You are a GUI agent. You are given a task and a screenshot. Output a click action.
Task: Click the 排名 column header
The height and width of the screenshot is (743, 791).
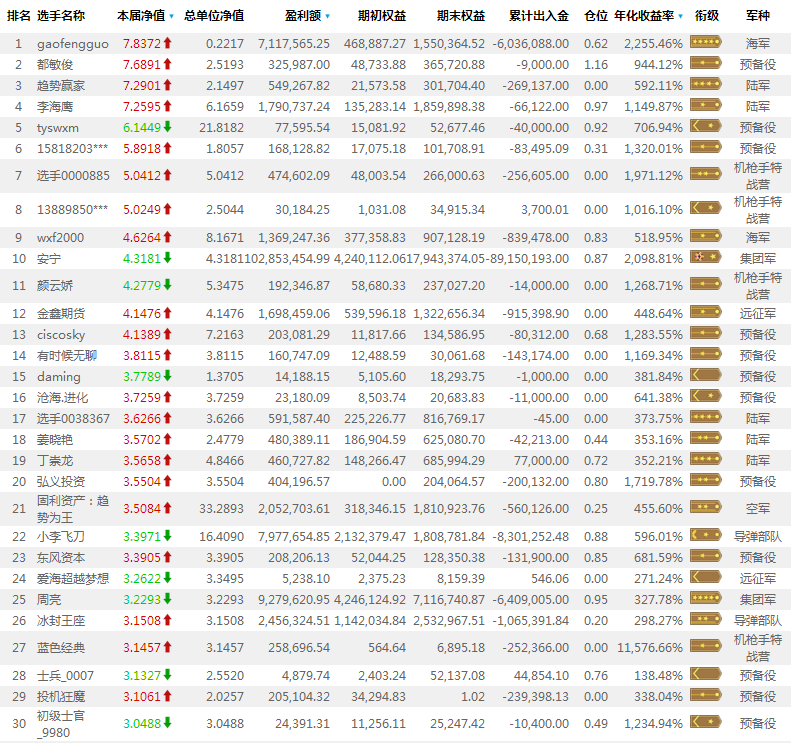(19, 16)
